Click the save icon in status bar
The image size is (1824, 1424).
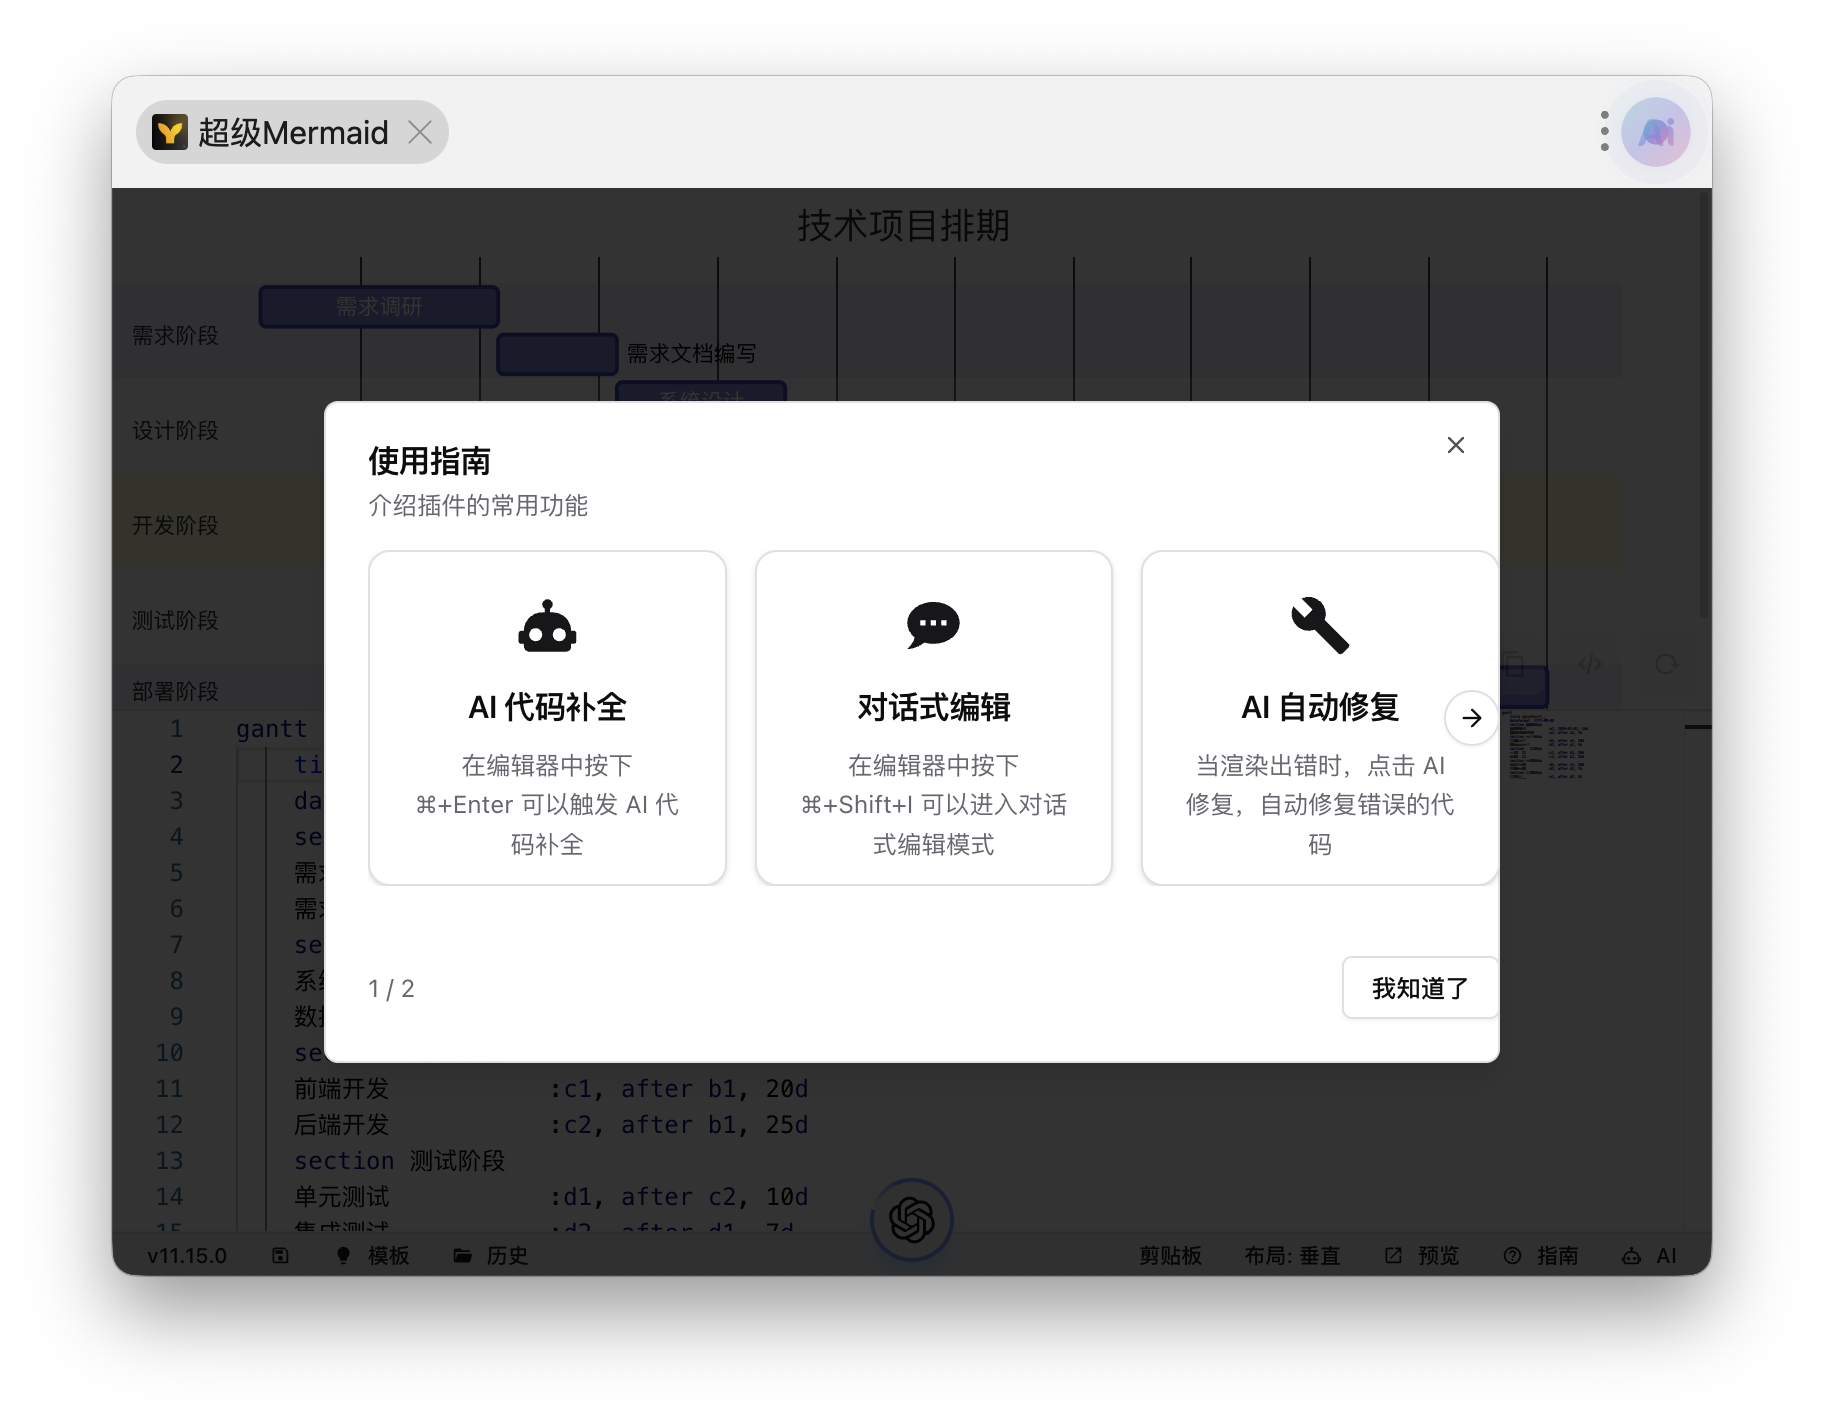[280, 1256]
